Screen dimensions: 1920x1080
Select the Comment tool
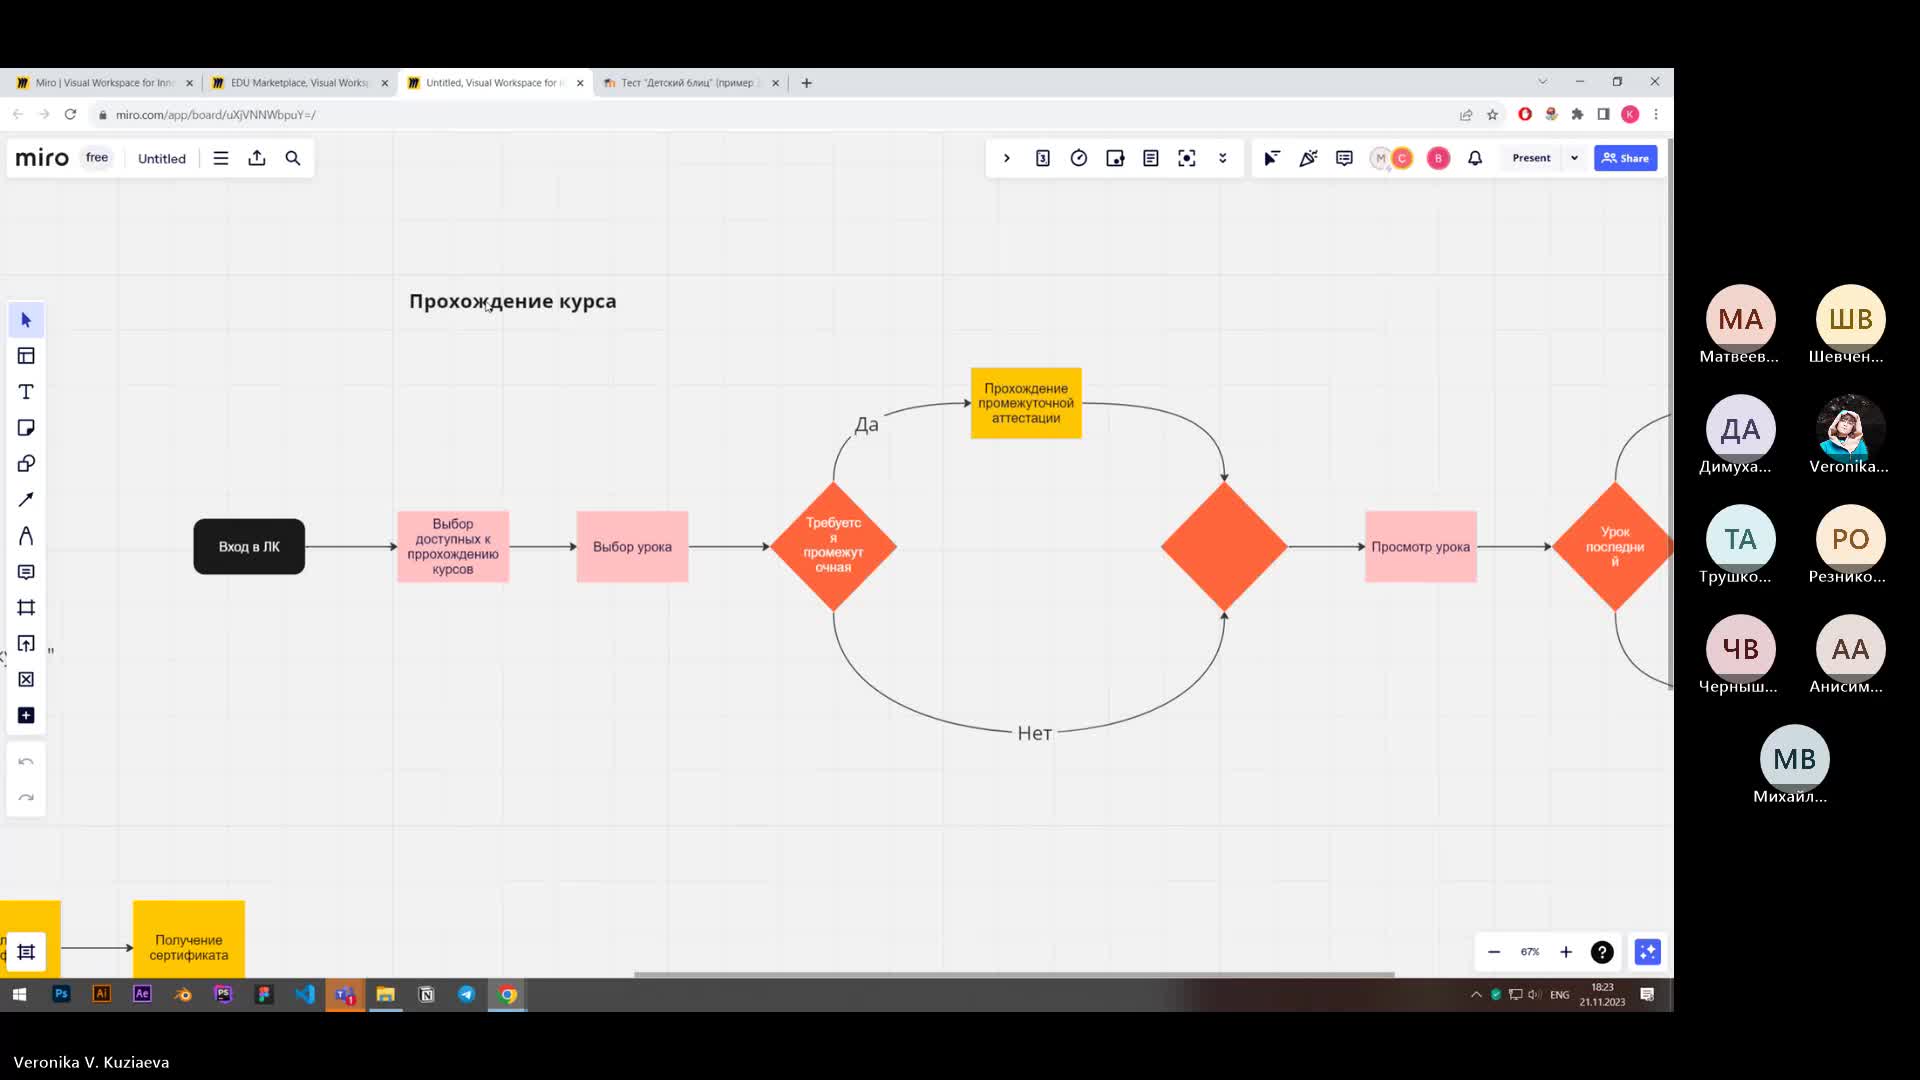click(26, 572)
